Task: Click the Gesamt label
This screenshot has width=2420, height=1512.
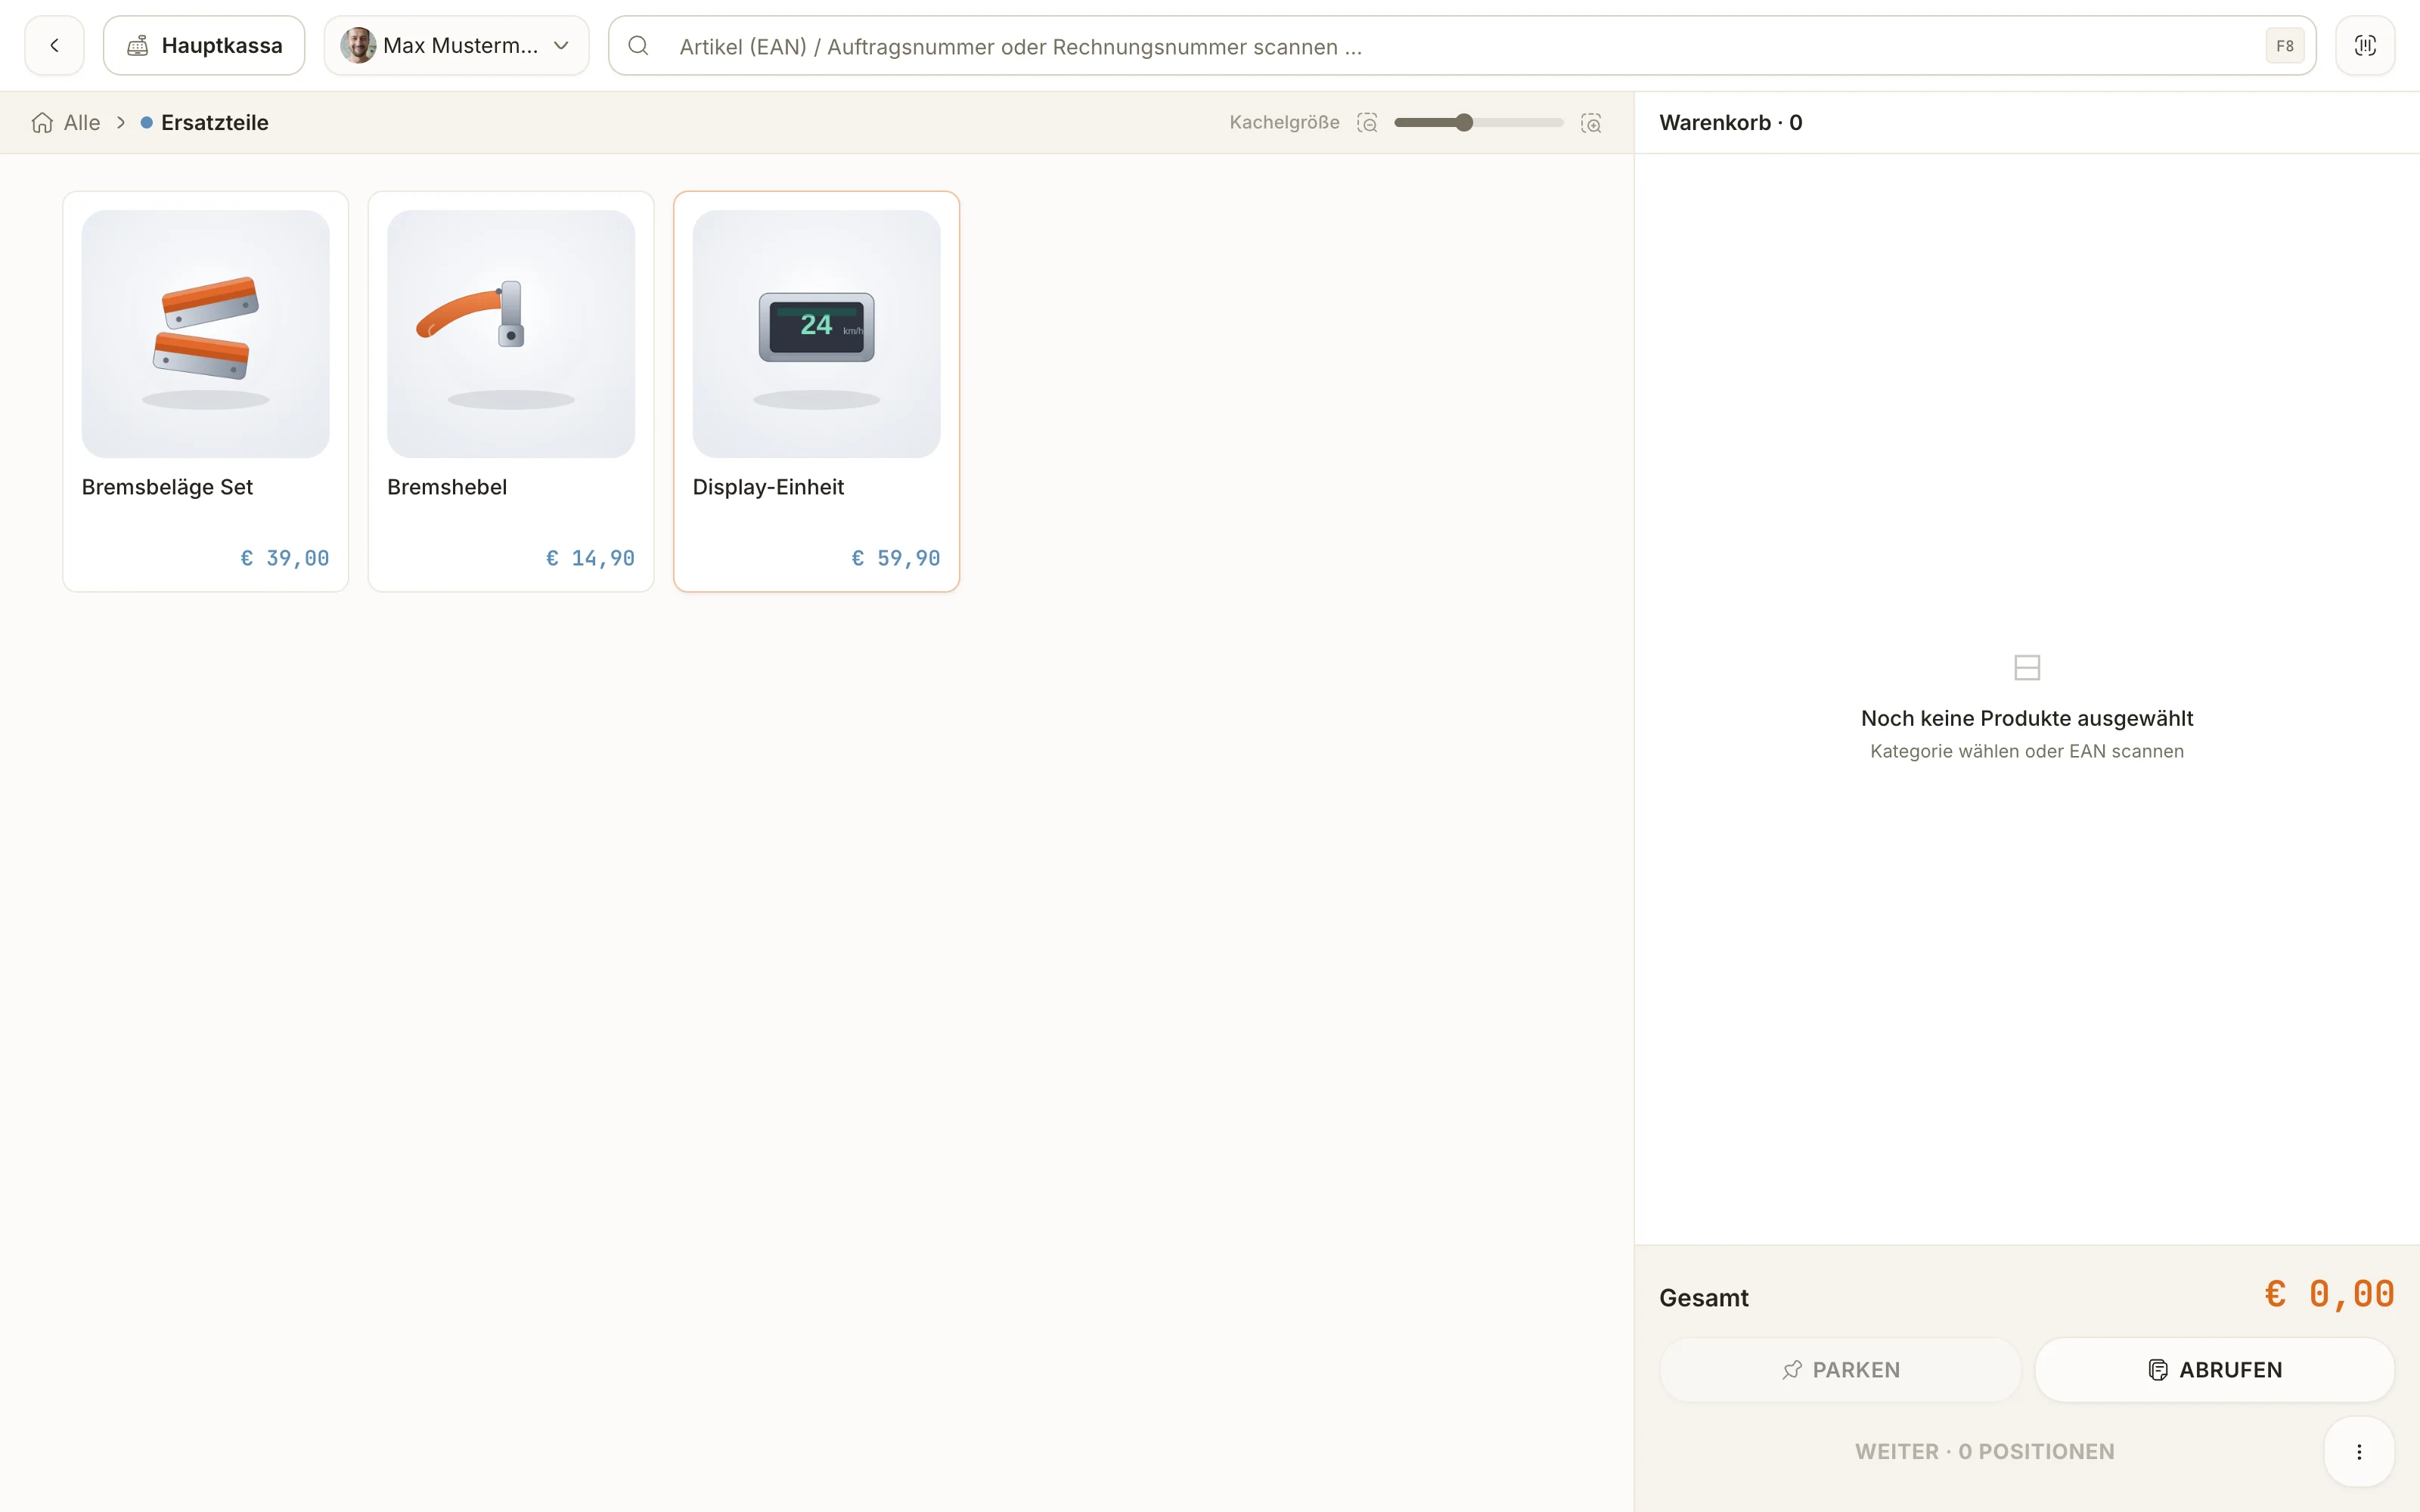Action: (1704, 1298)
